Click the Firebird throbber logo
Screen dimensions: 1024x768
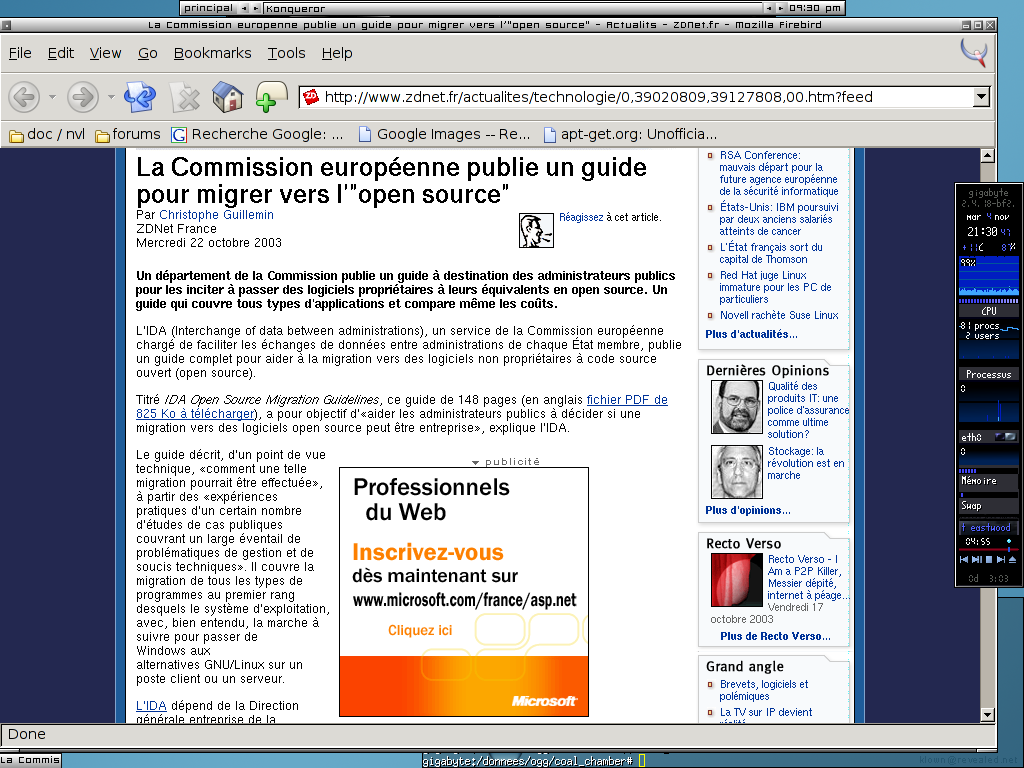(x=974, y=52)
